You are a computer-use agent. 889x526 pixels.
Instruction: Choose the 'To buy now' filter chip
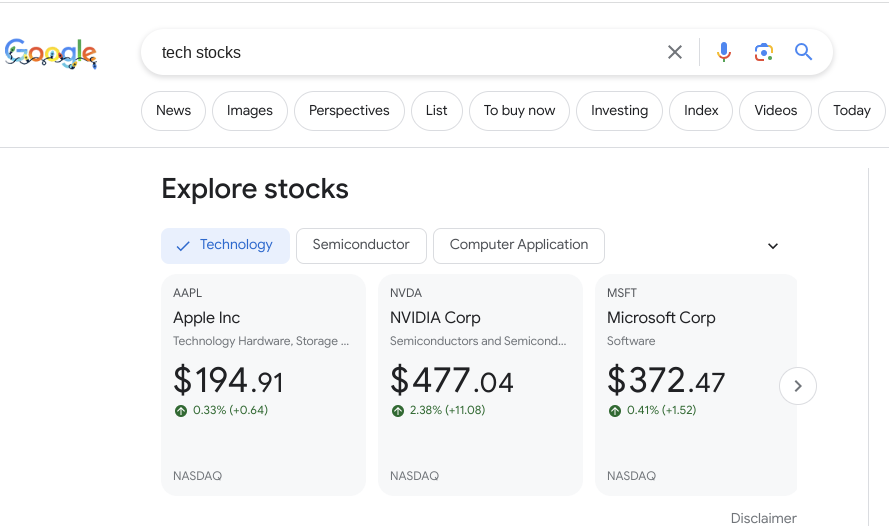point(519,111)
